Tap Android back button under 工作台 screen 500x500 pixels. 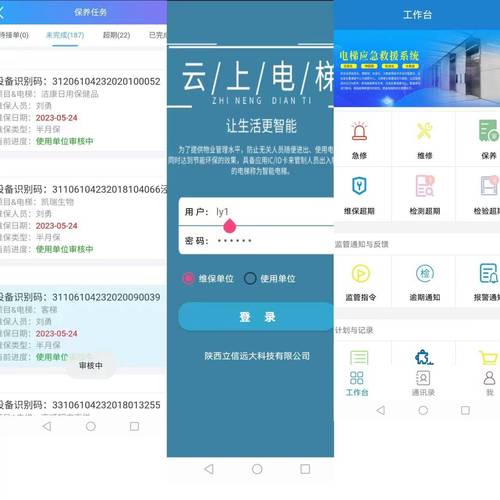[x=381, y=410]
